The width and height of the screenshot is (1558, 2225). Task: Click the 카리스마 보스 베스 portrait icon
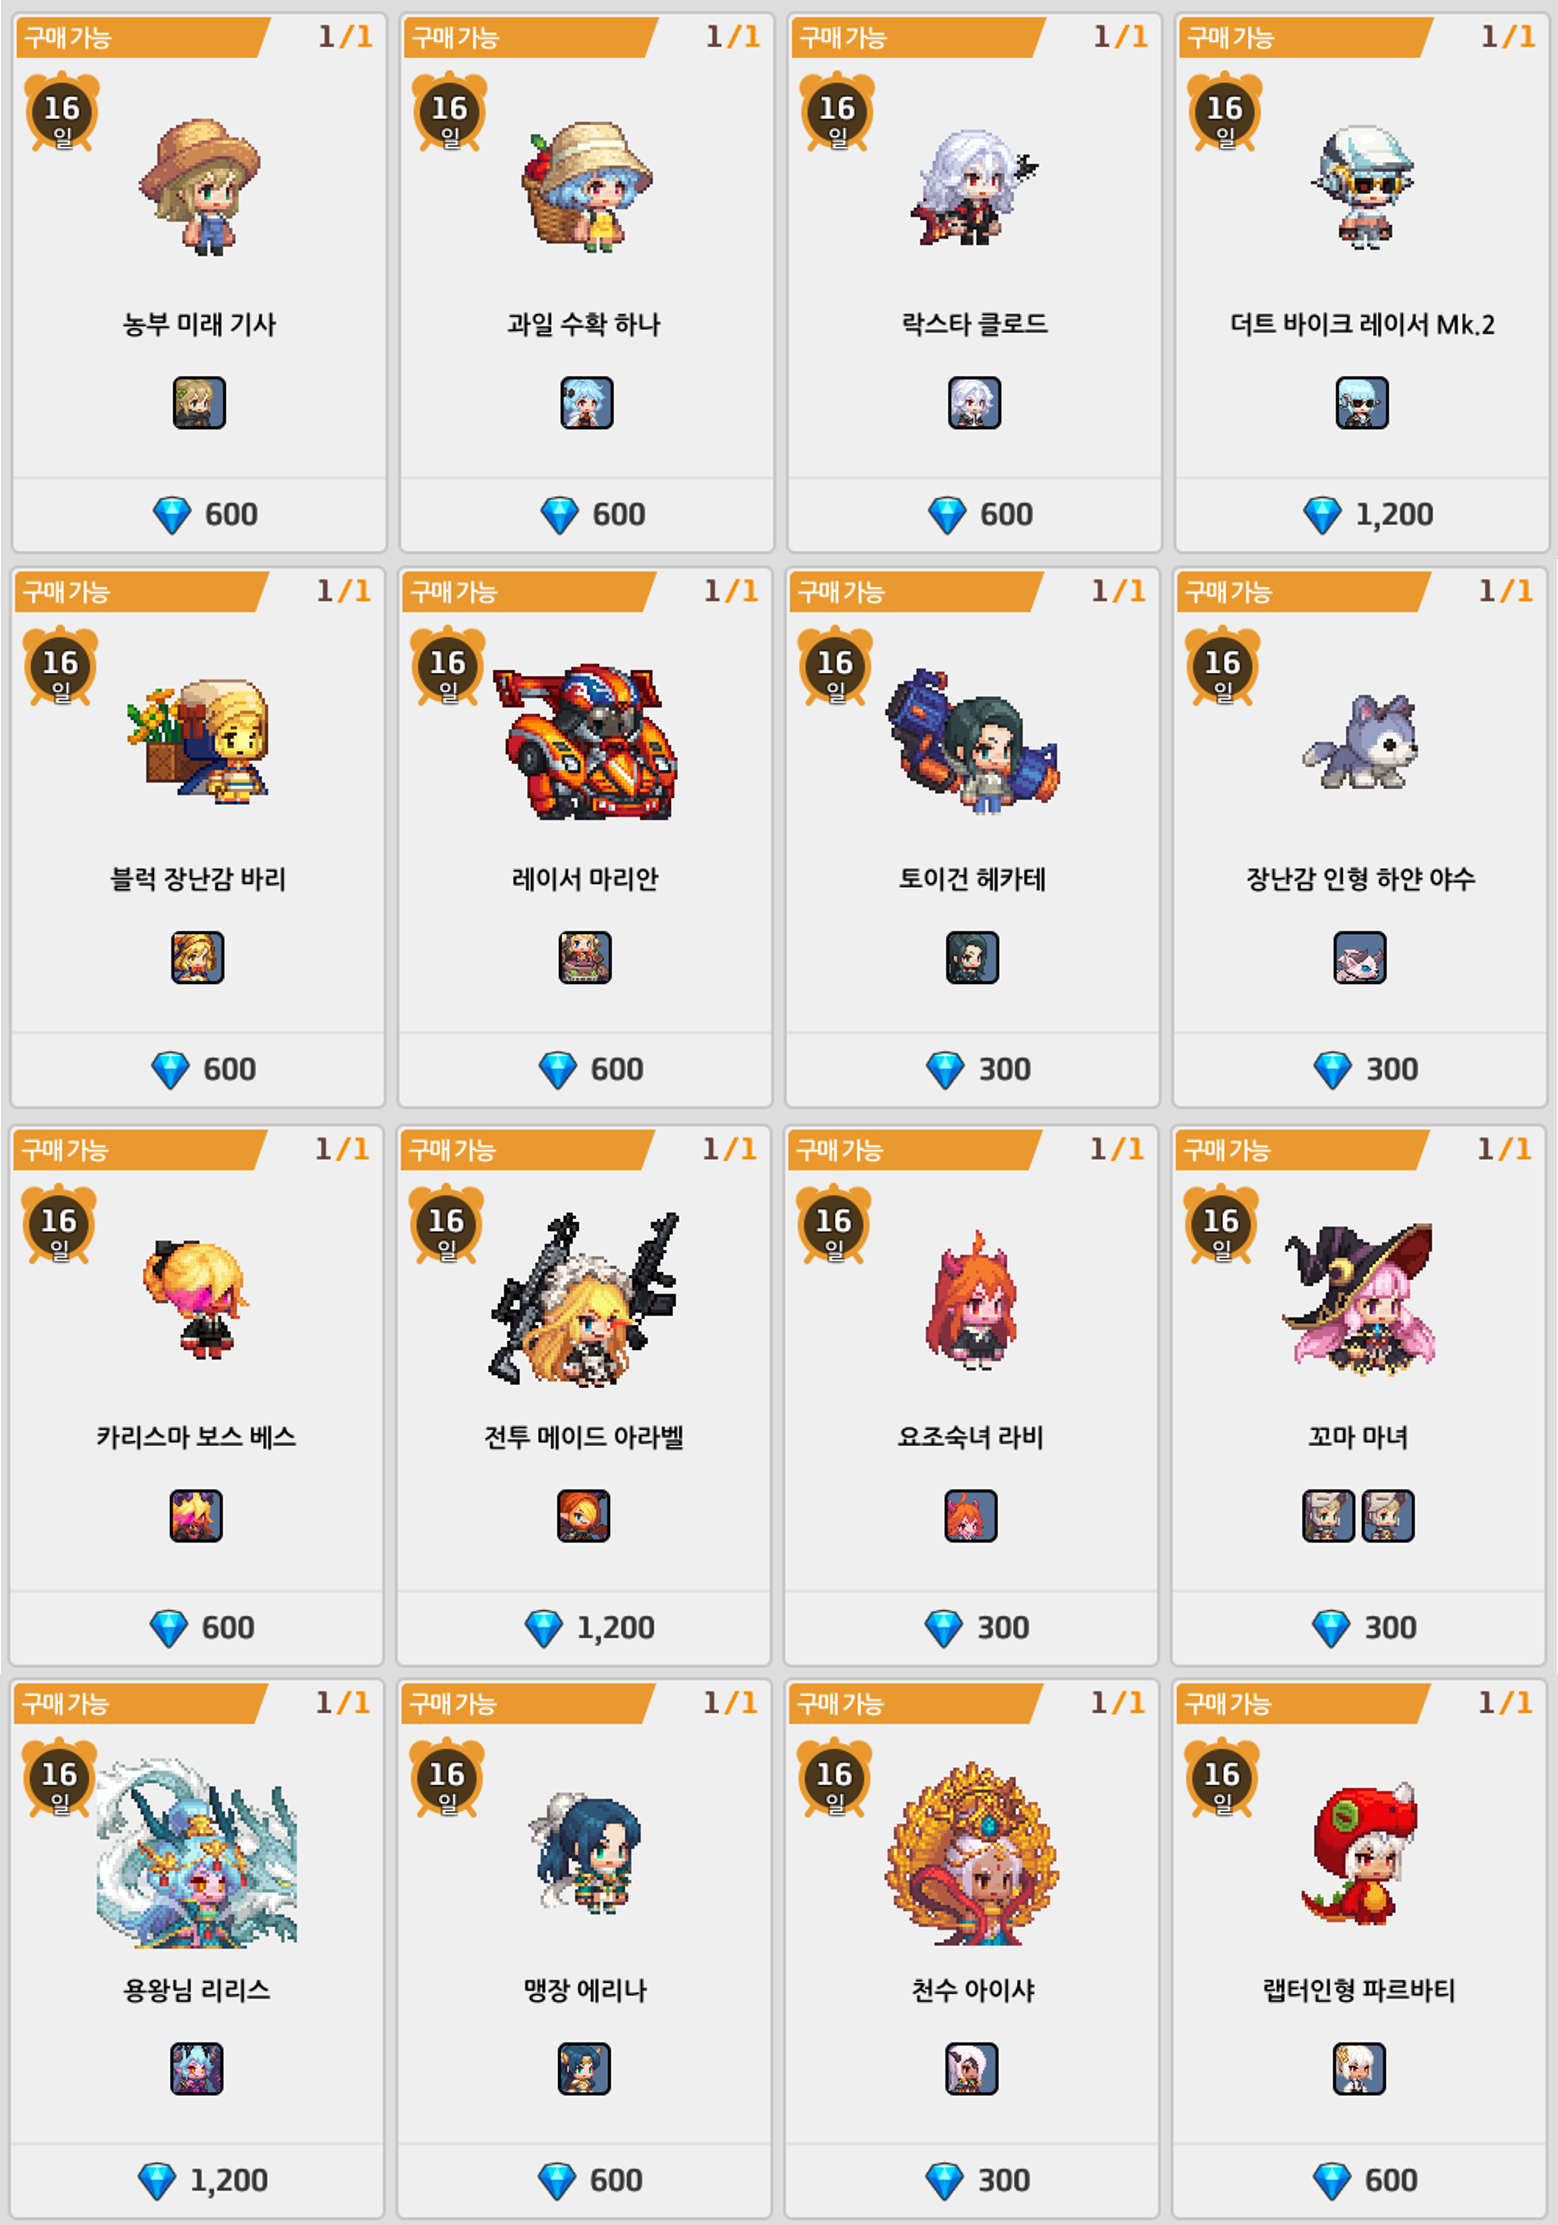[196, 1516]
